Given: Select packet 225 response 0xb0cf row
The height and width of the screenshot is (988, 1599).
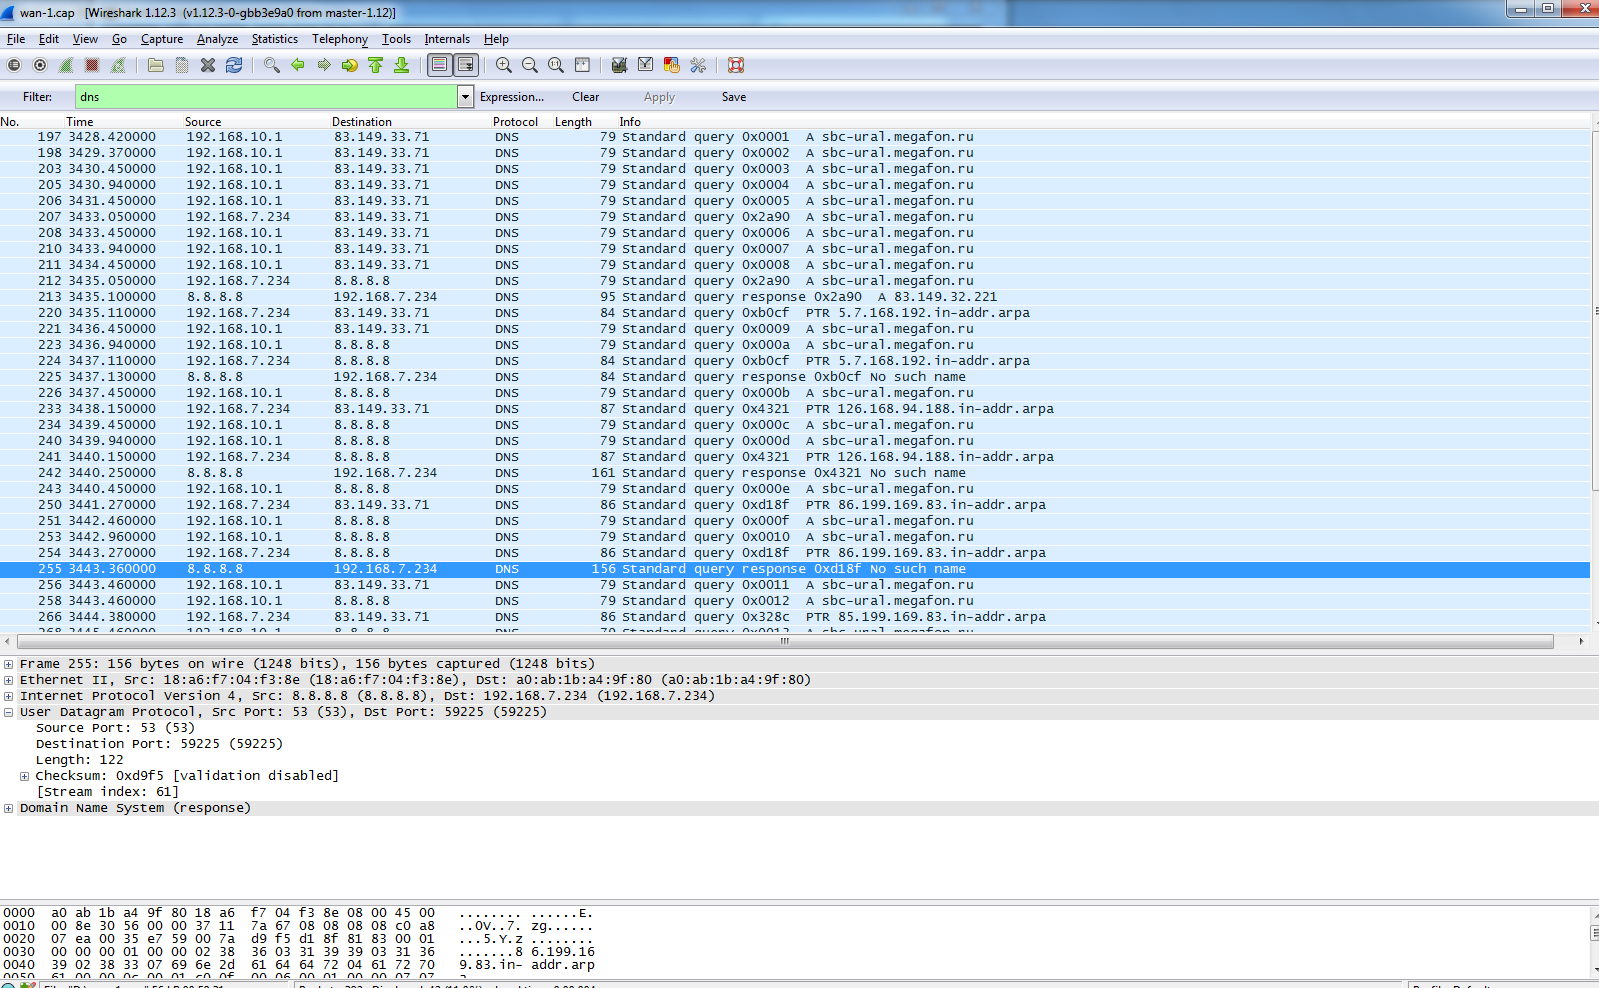Looking at the screenshot, I should [x=795, y=377].
